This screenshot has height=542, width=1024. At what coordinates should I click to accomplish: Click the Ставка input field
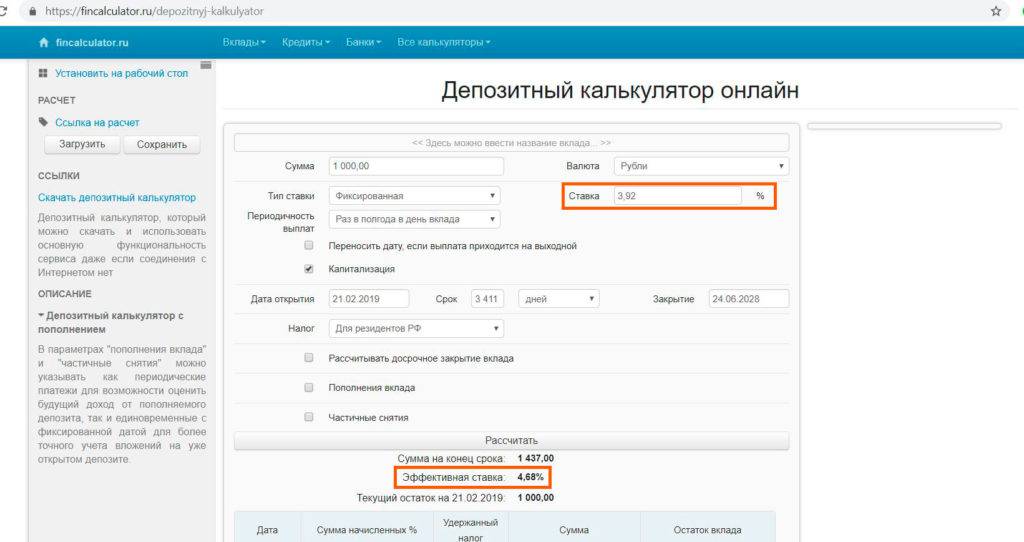pos(676,196)
